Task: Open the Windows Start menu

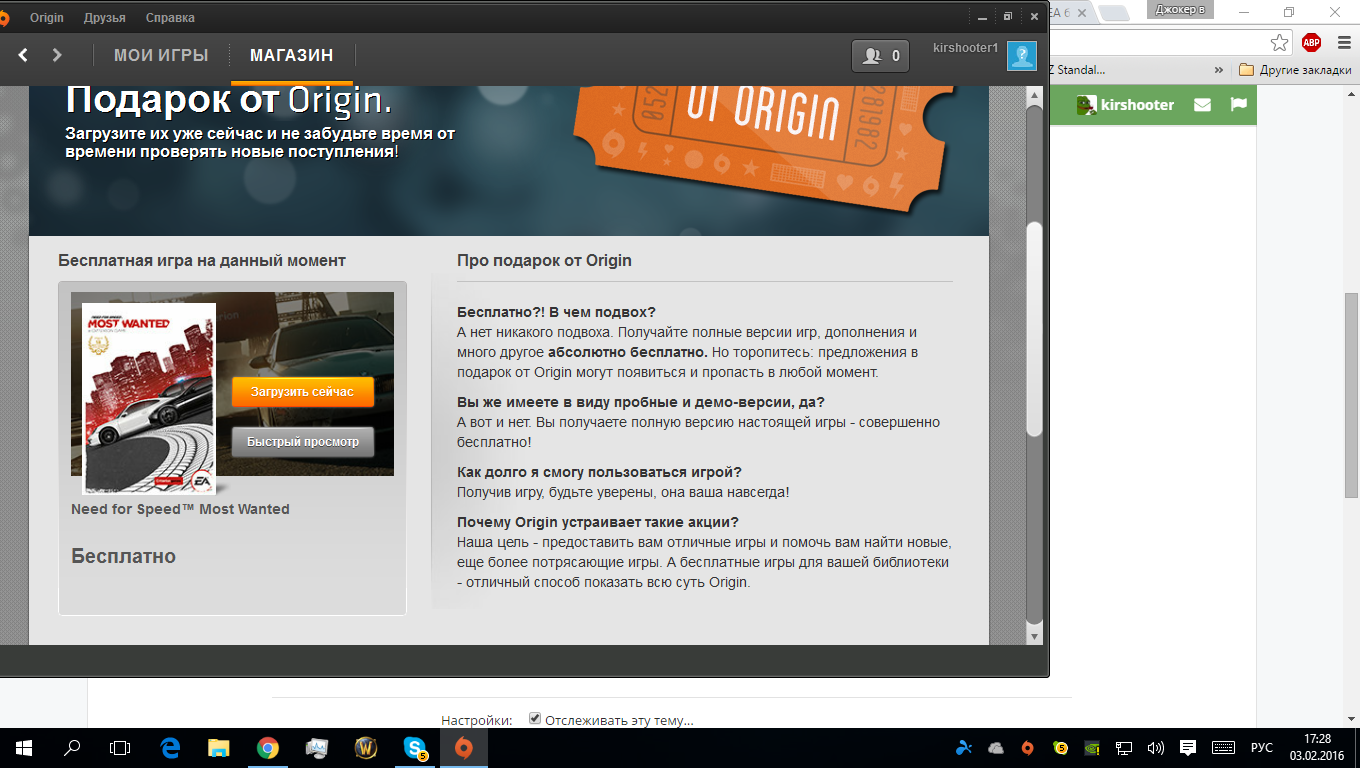Action: (x=24, y=747)
